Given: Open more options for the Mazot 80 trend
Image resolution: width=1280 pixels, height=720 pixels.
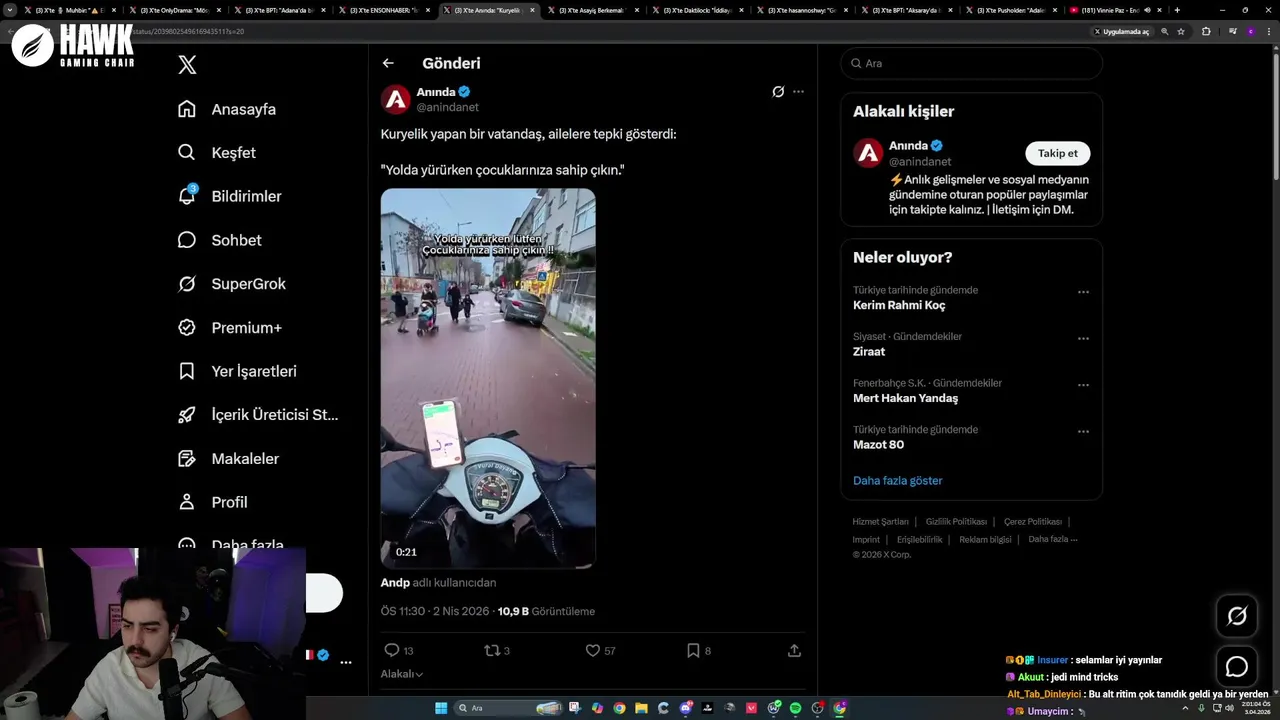Looking at the screenshot, I should pos(1083,432).
